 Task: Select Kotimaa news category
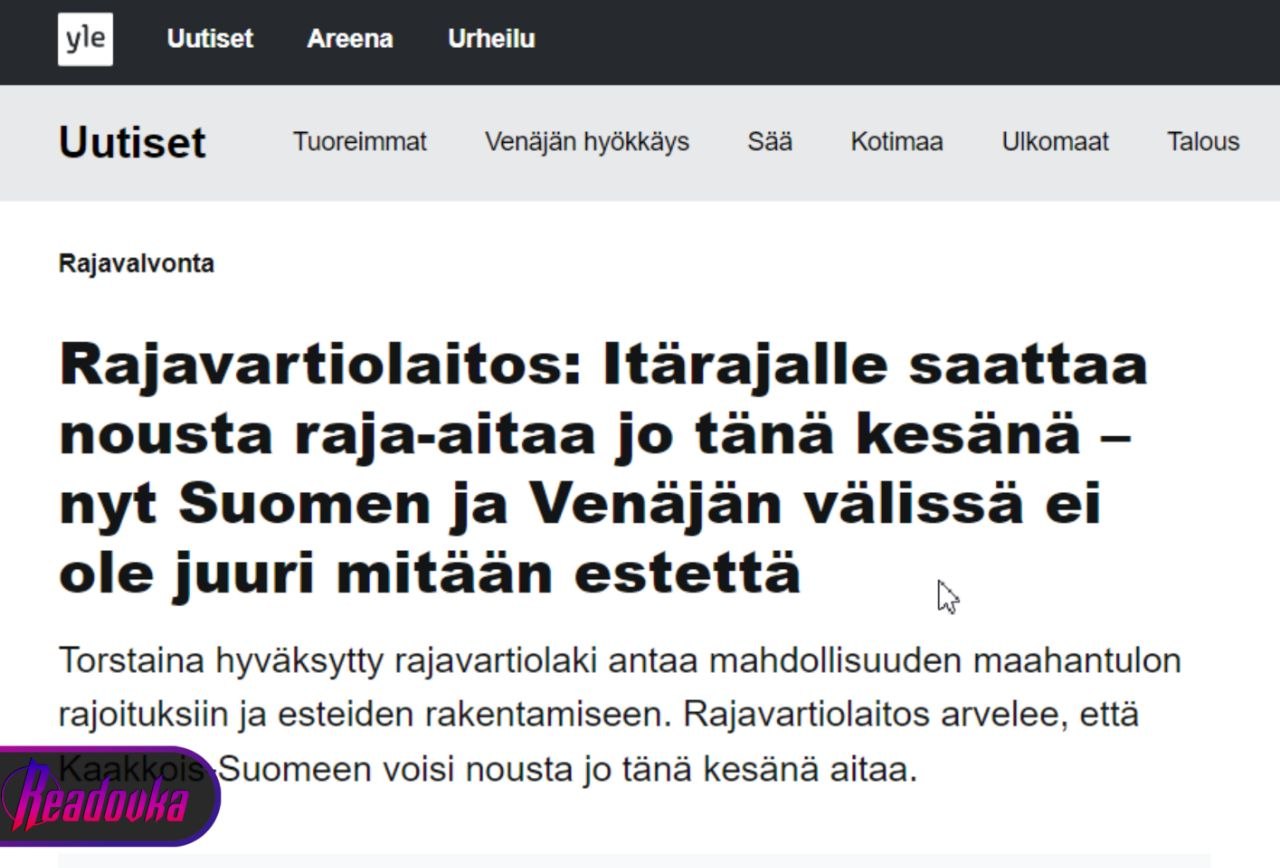[x=897, y=142]
